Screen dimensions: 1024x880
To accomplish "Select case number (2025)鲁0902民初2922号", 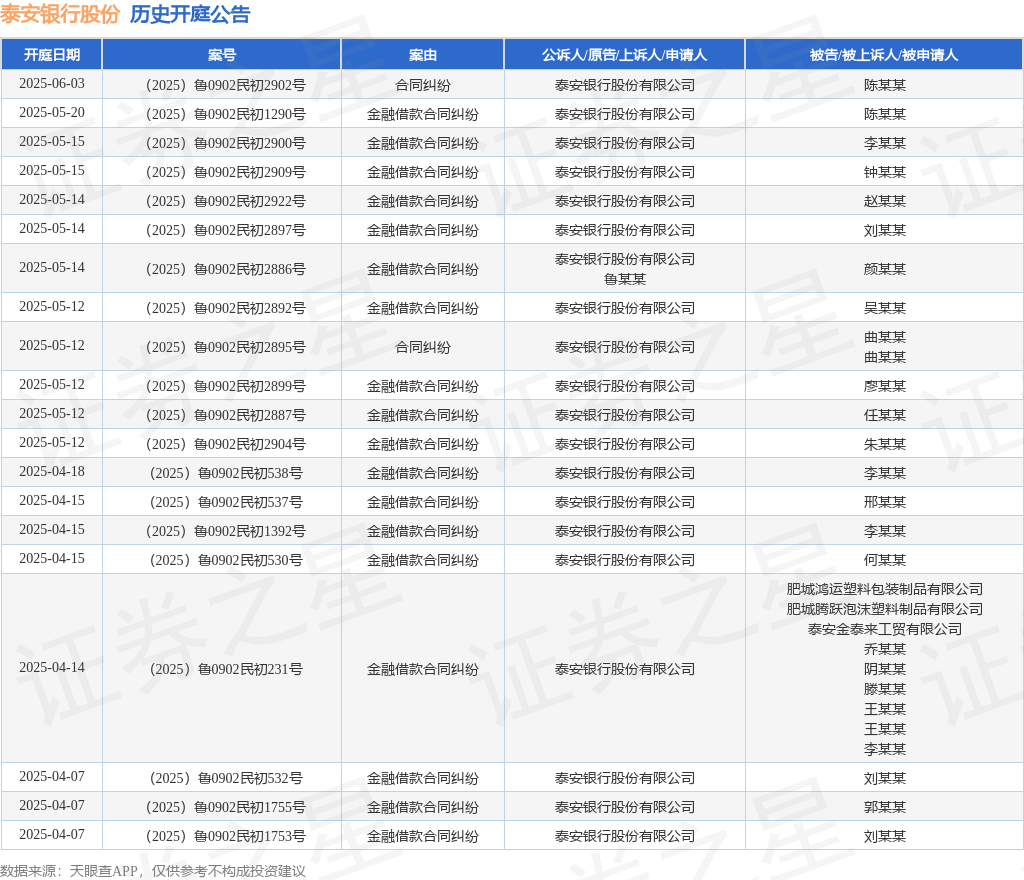I will click(x=225, y=201).
